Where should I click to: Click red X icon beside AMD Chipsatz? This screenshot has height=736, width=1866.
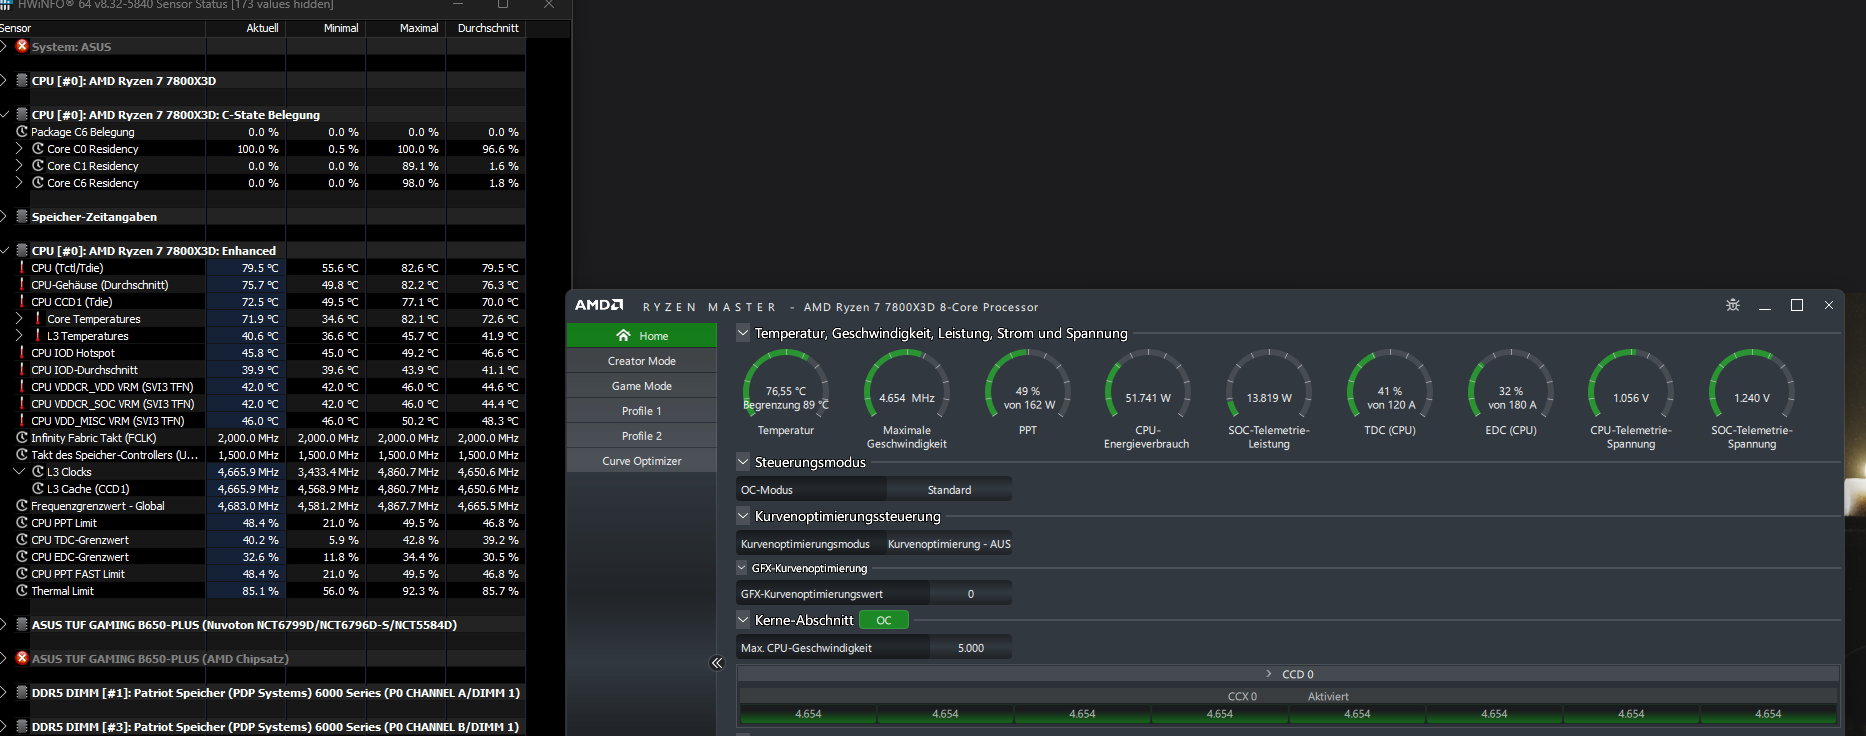point(22,658)
